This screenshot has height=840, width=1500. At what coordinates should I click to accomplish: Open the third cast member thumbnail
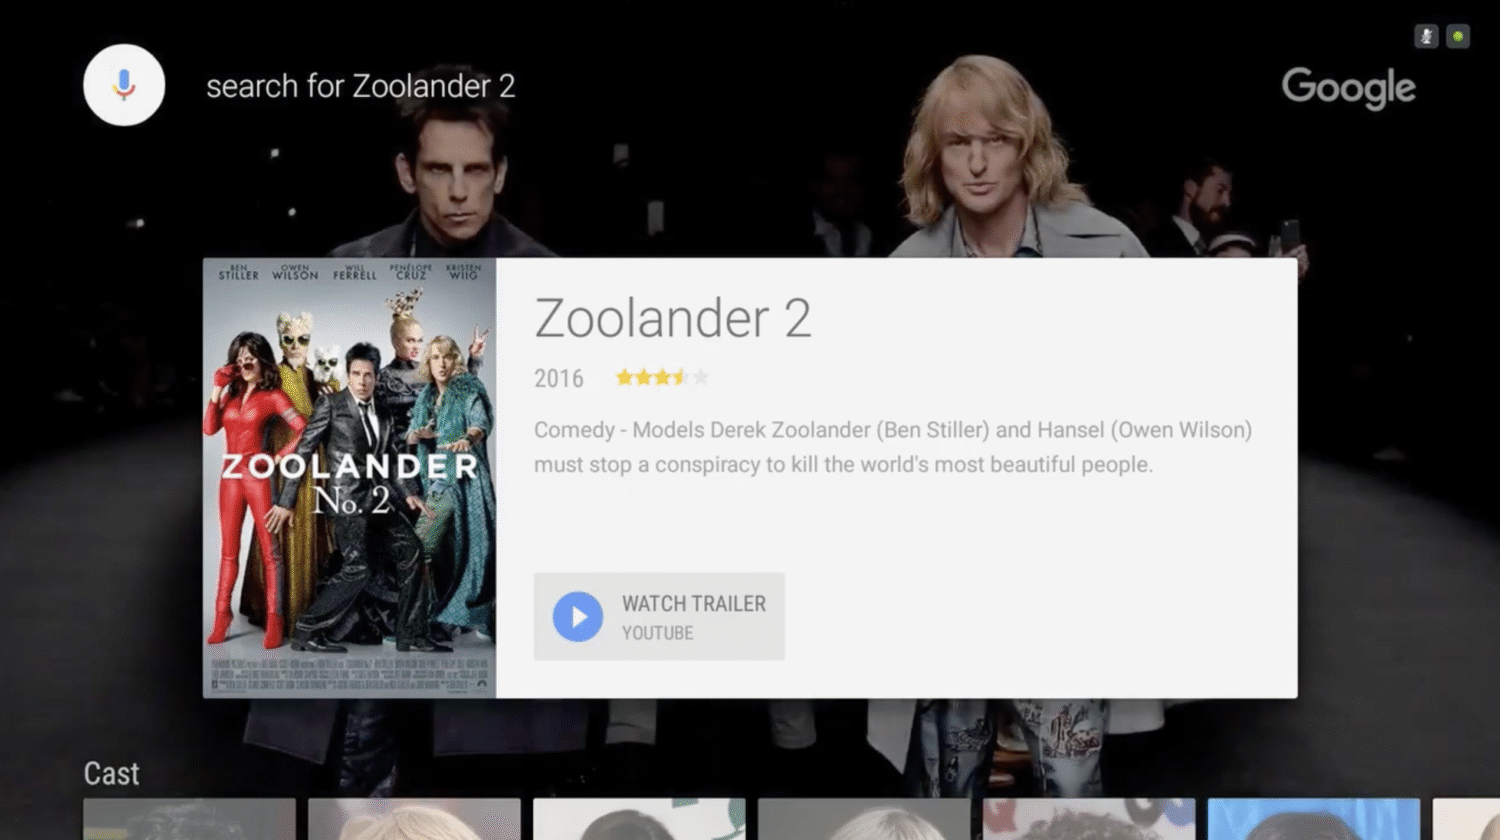point(639,819)
